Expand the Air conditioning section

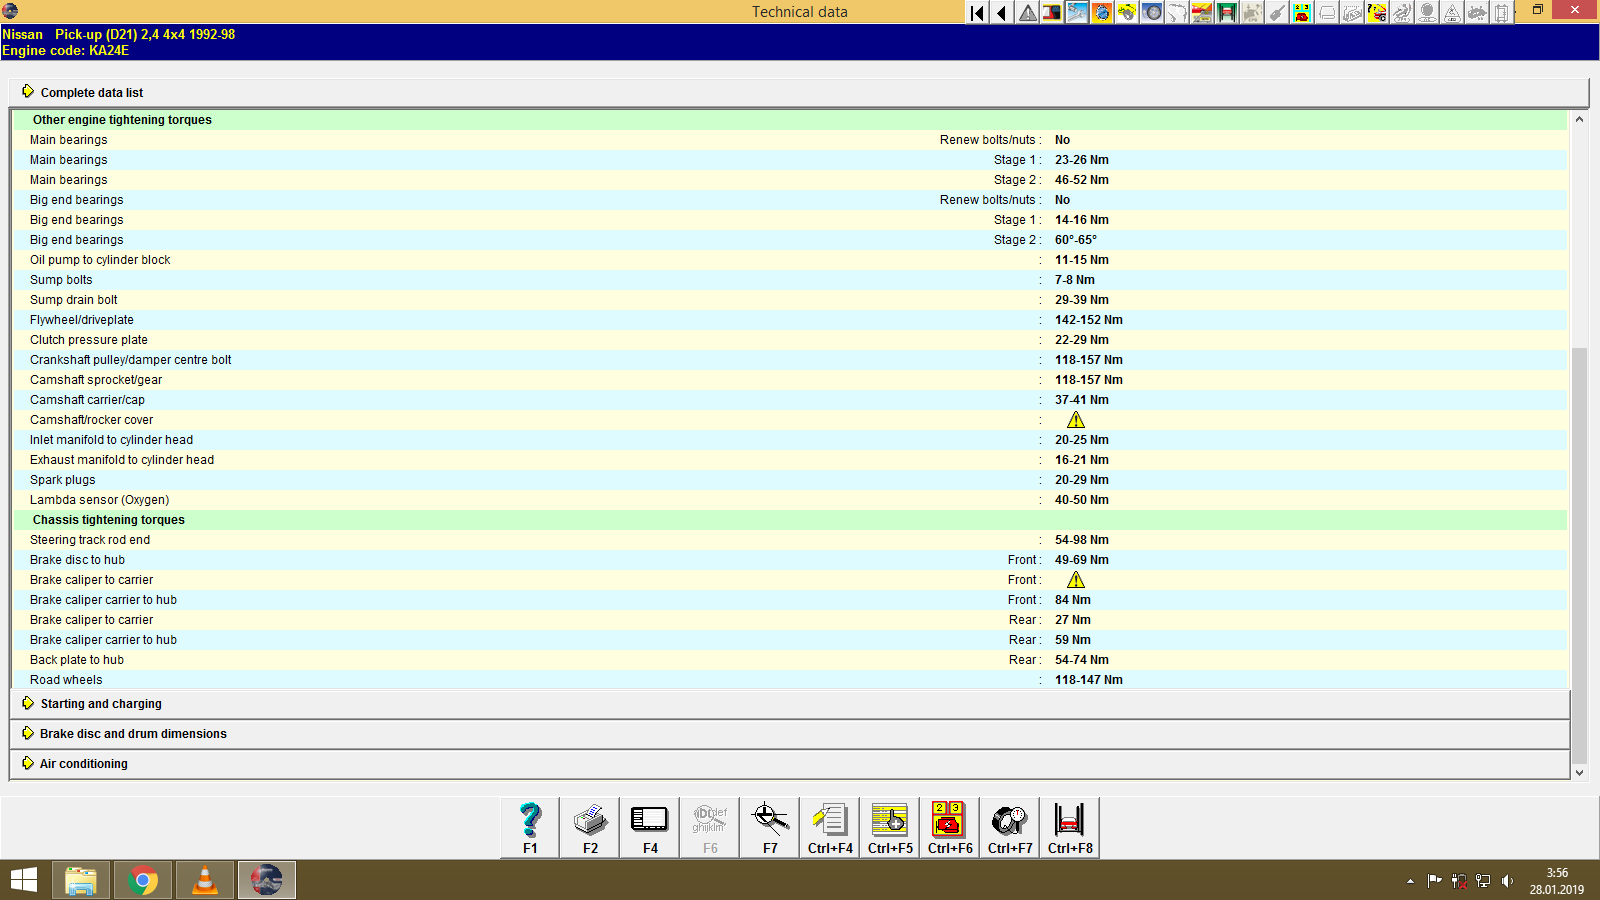point(83,763)
